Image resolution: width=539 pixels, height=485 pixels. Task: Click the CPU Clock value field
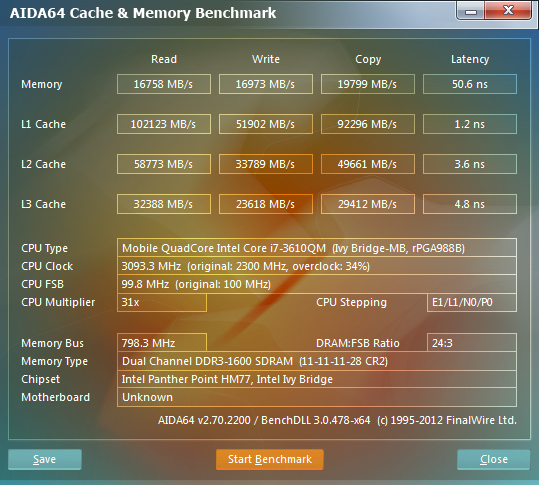[317, 266]
